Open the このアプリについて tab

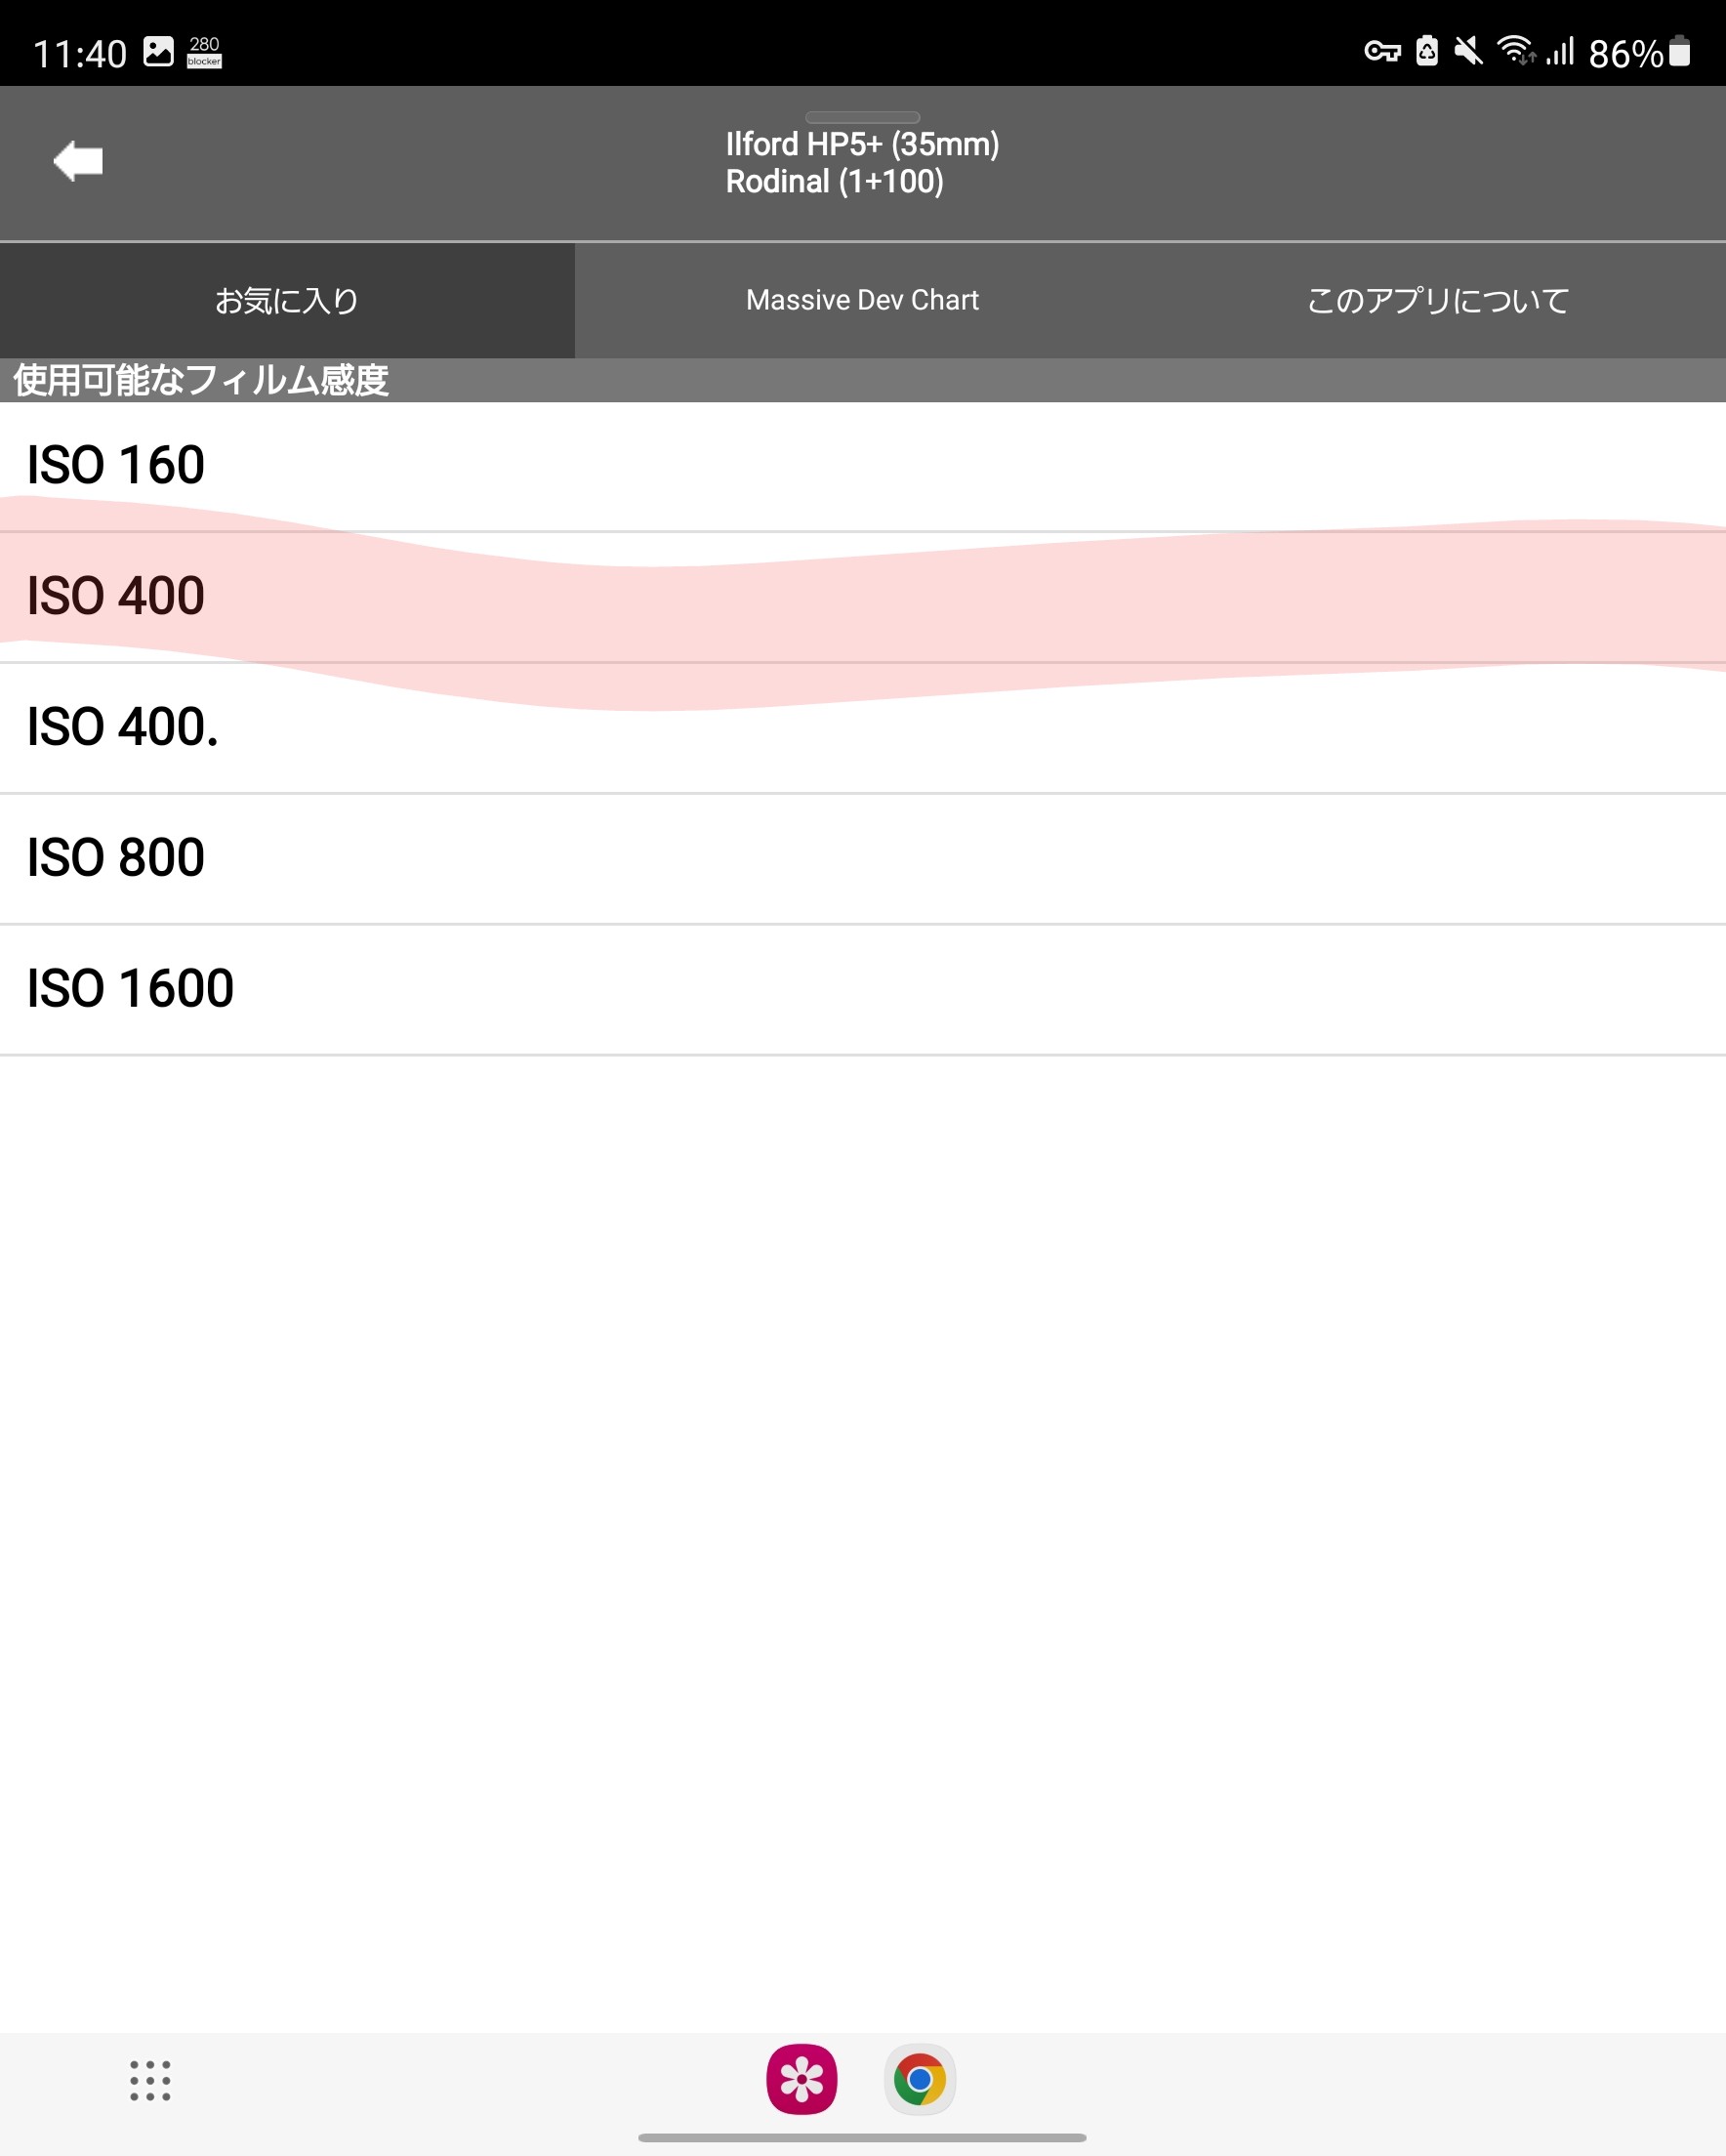coord(1437,300)
